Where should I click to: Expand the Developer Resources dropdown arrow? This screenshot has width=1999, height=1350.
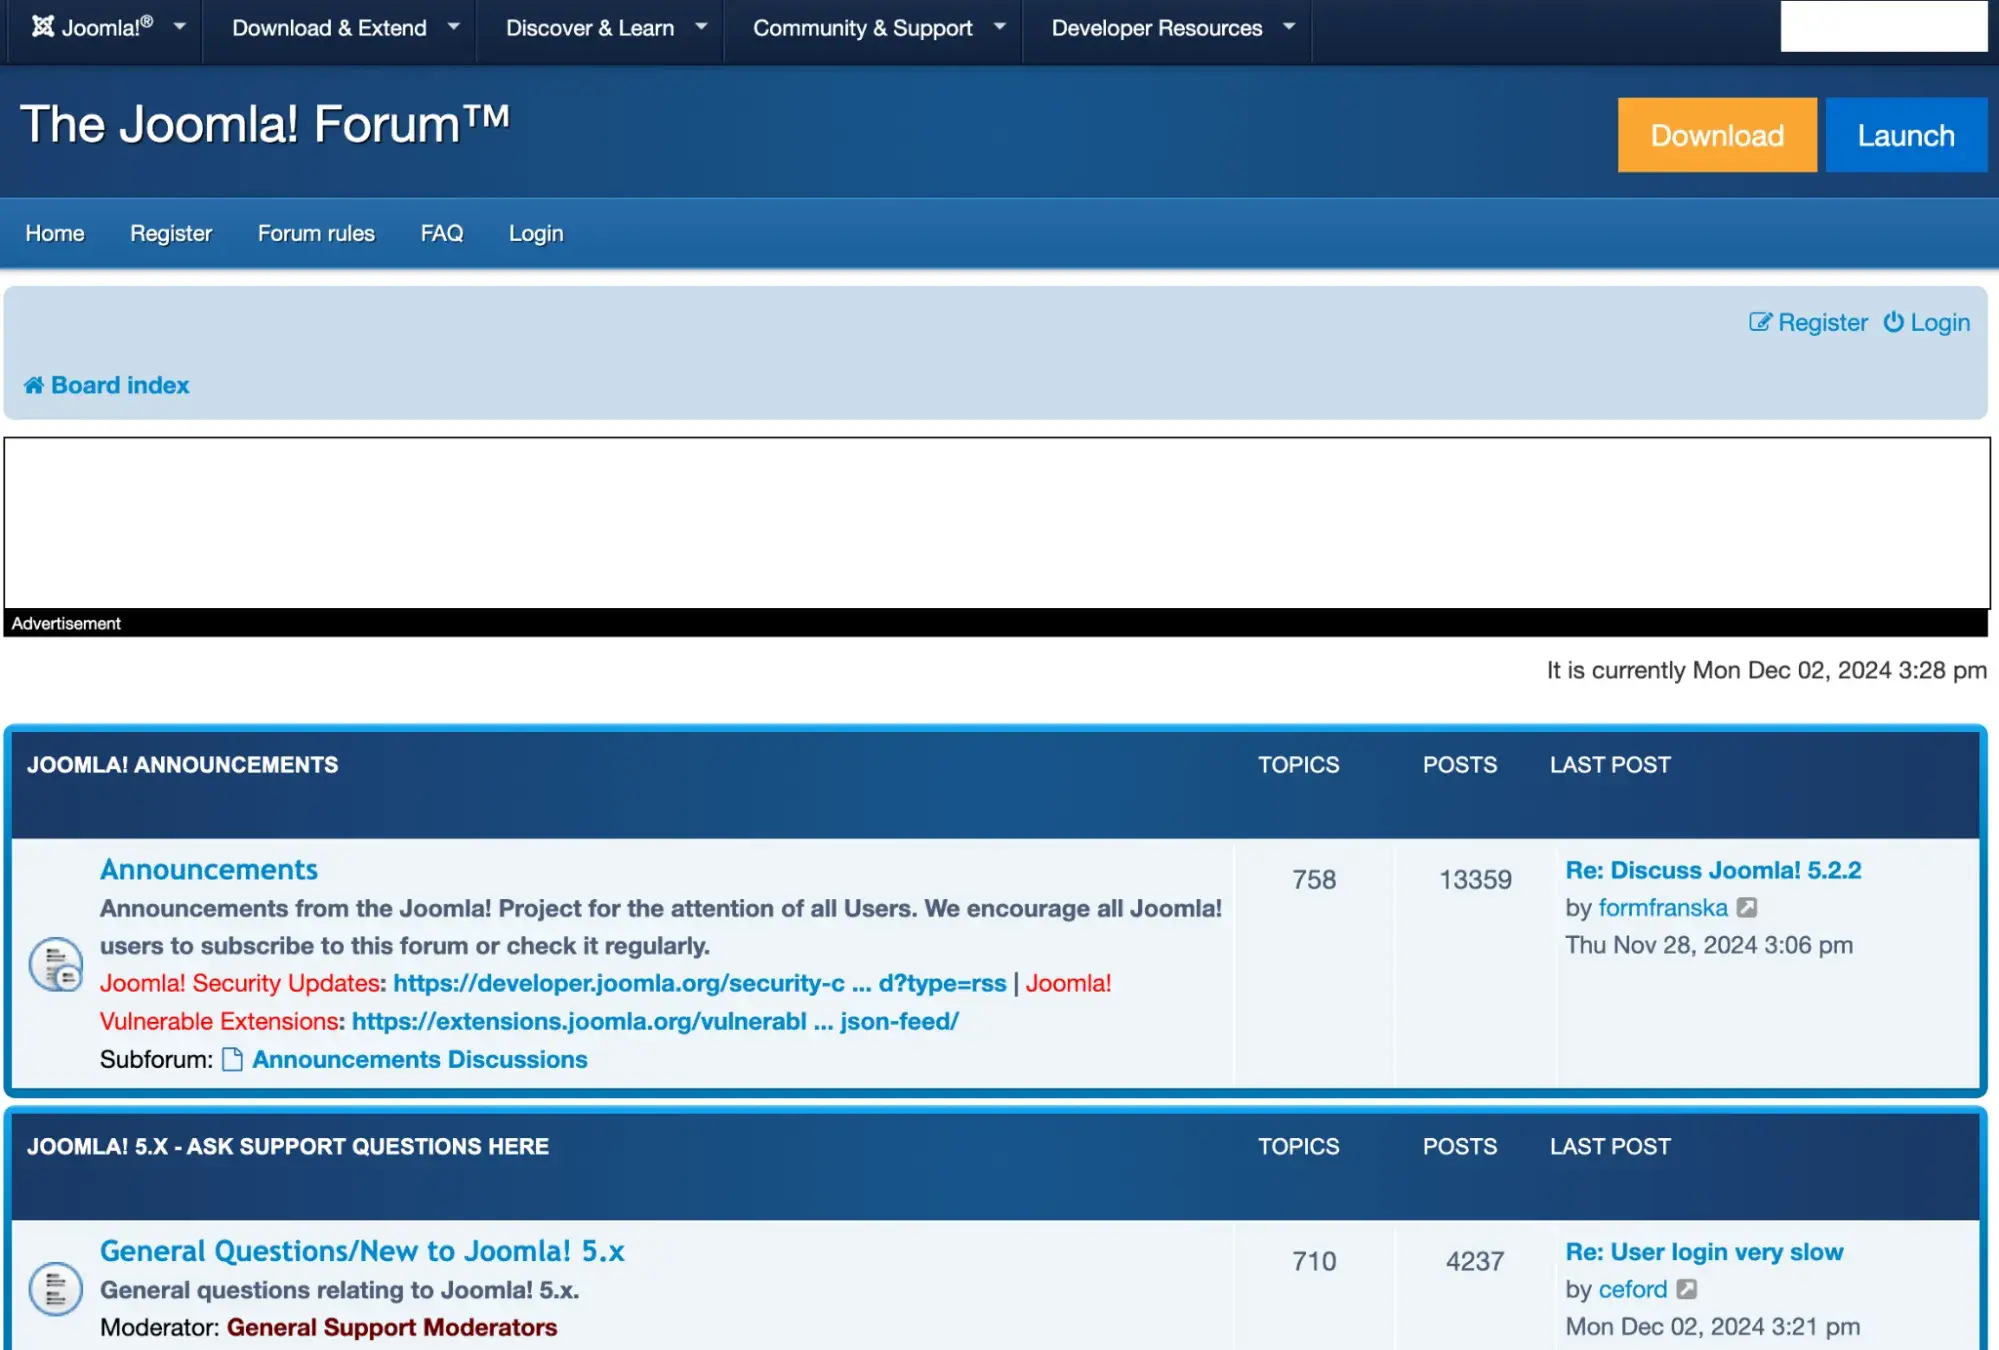coord(1289,27)
